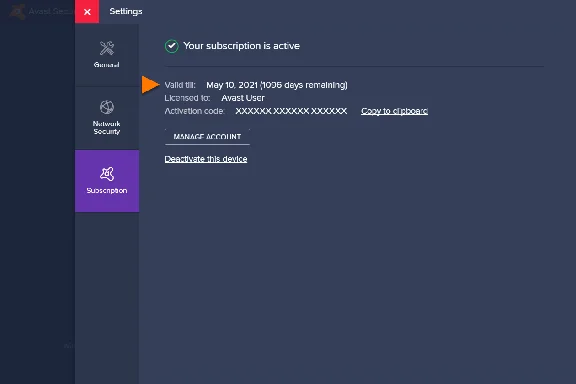
Task: Select the Subscription tab
Action: tap(107, 181)
